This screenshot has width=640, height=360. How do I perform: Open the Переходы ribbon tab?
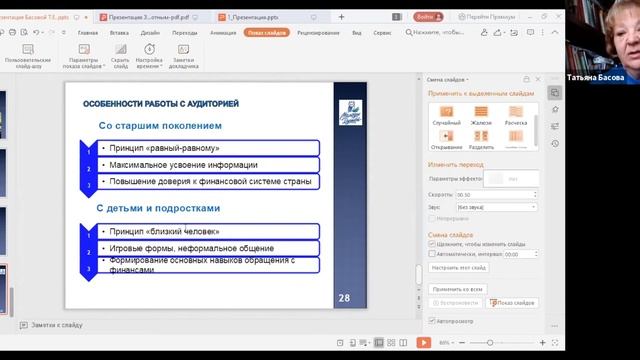tap(184, 33)
